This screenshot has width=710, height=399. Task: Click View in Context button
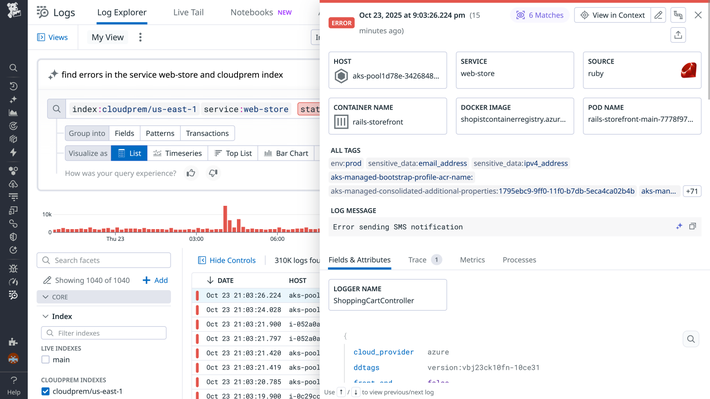point(613,15)
